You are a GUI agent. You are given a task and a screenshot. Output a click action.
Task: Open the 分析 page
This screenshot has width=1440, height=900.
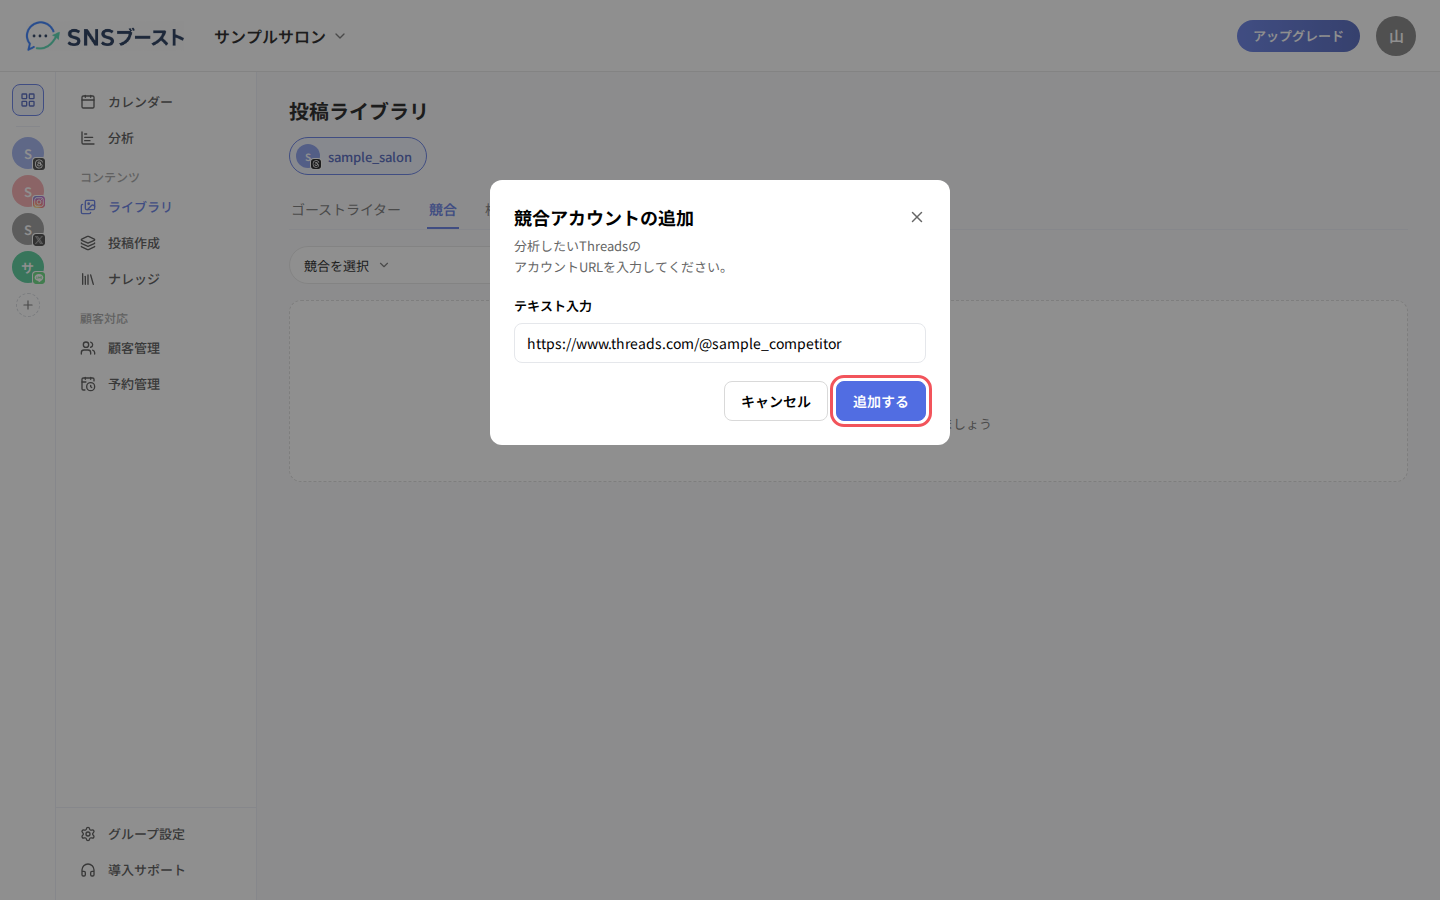tap(156, 138)
